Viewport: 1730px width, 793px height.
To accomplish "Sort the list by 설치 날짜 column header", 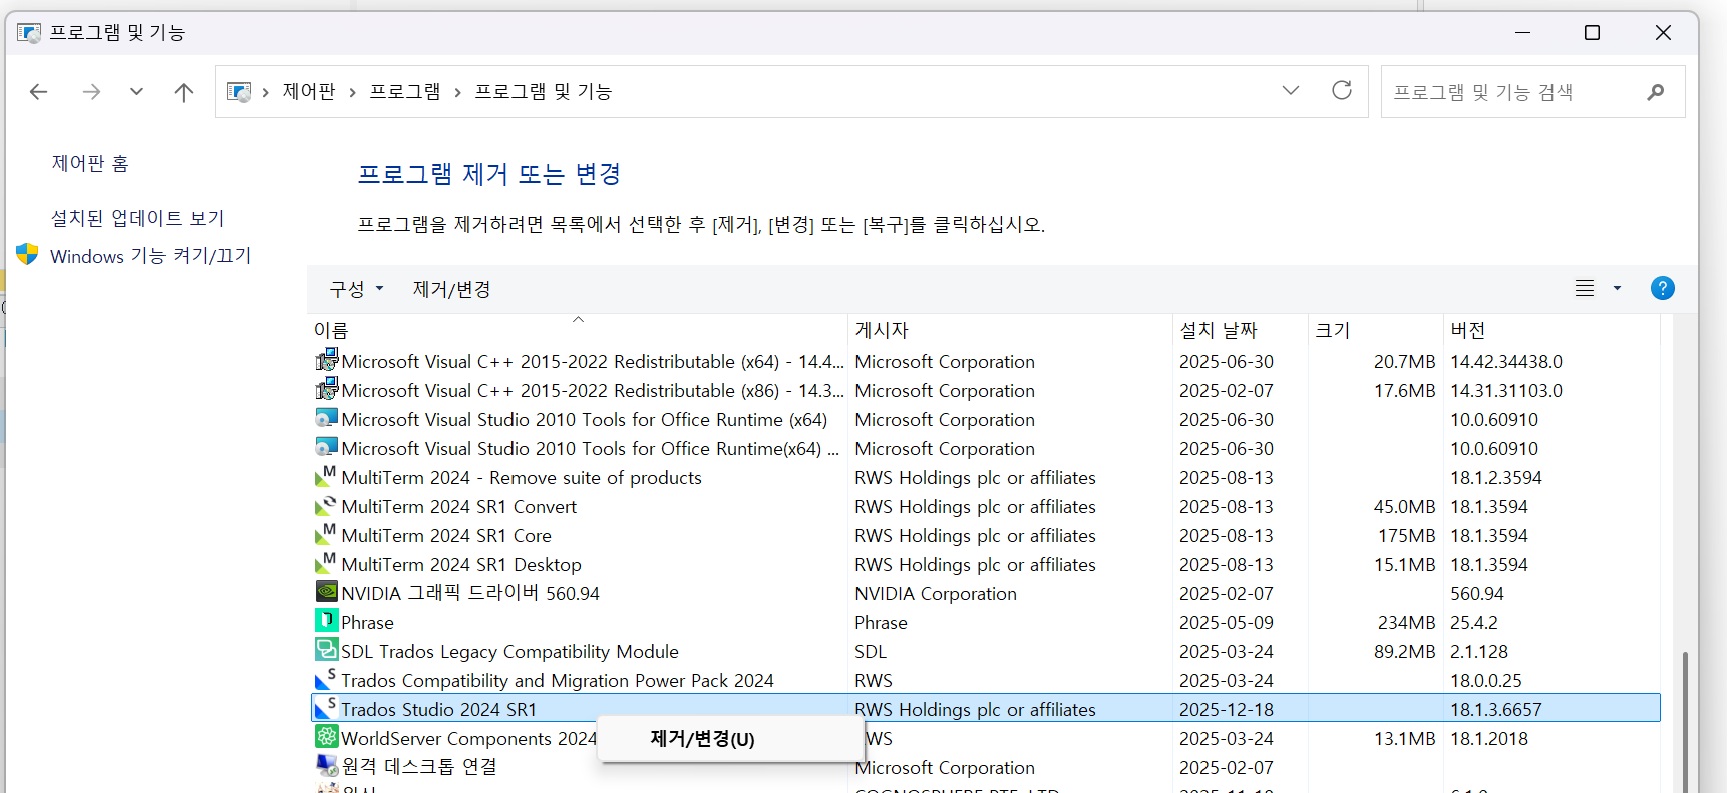I will click(x=1218, y=330).
